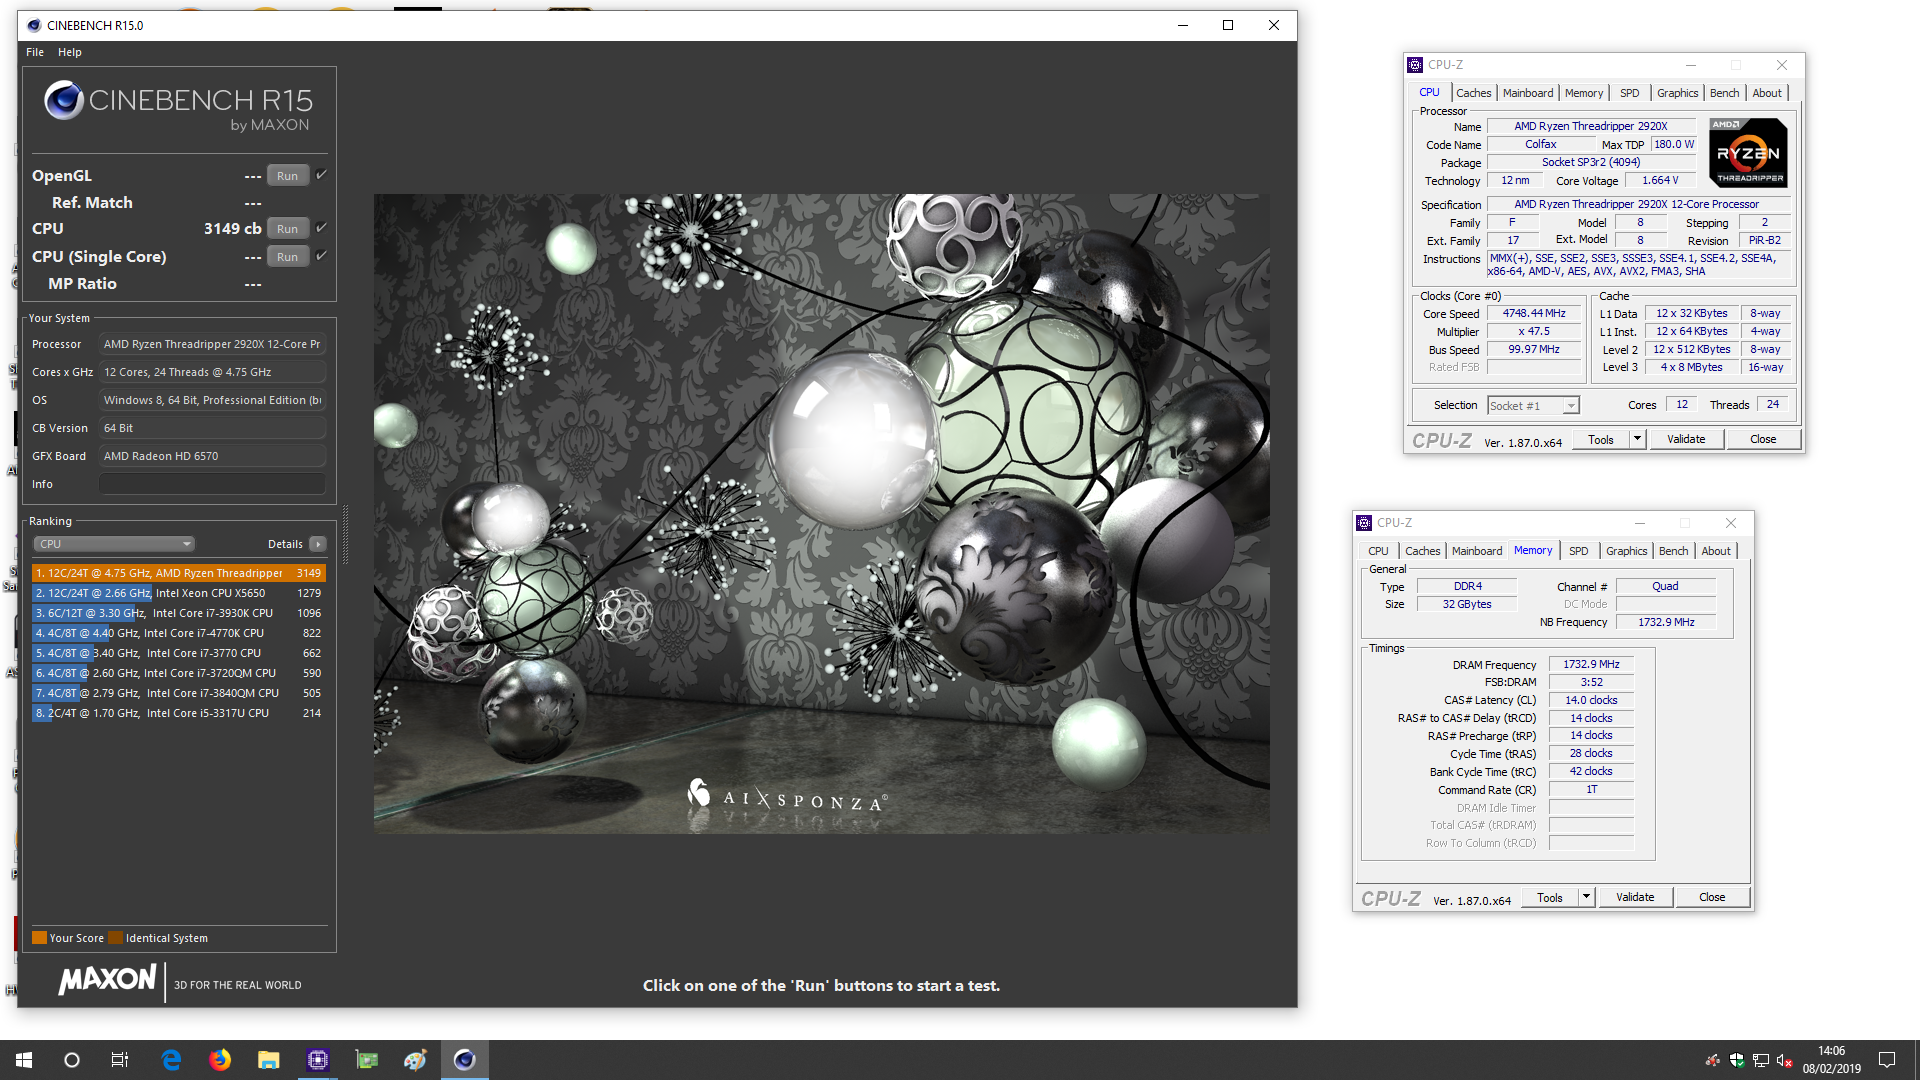1920x1080 pixels.
Task: Open the File menu in Cinebench
Action: point(35,52)
